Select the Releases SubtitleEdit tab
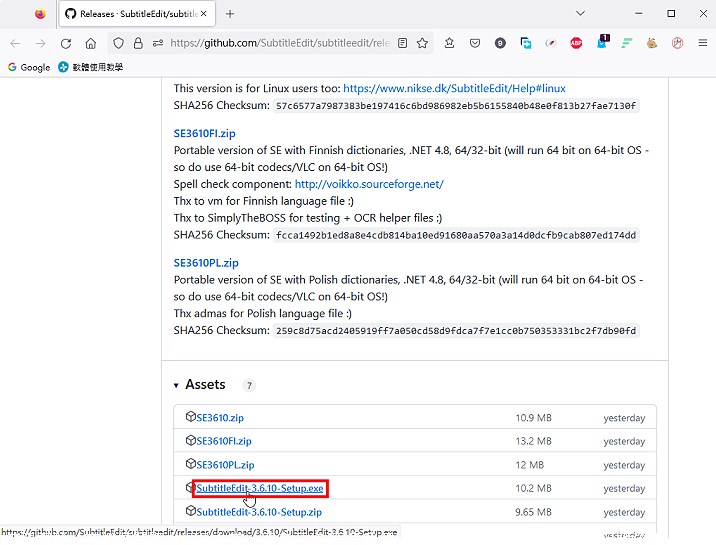 [x=130, y=14]
